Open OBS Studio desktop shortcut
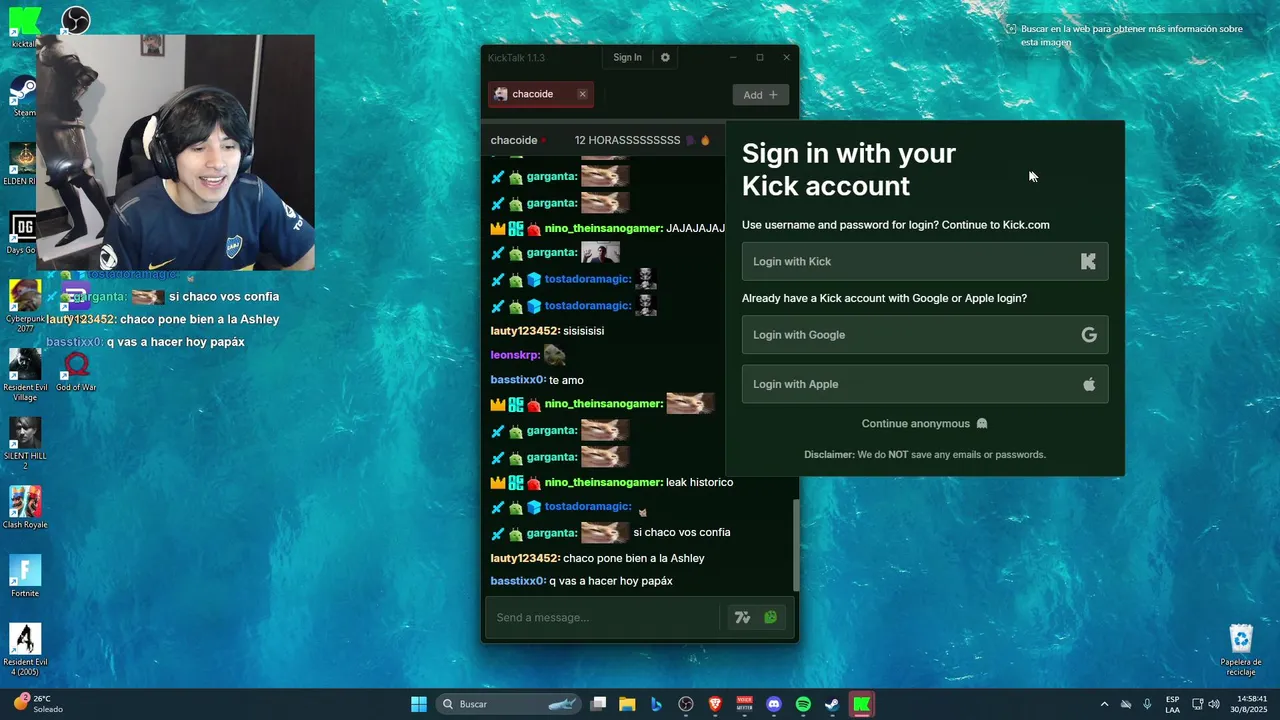Screen dimensions: 1280x720 (x=76, y=20)
